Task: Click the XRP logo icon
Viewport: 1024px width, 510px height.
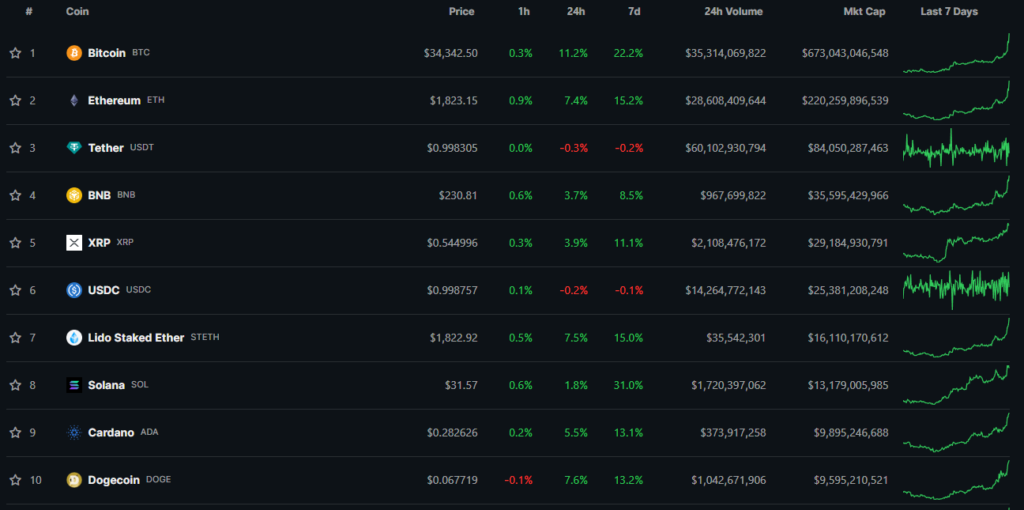Action: click(x=74, y=242)
